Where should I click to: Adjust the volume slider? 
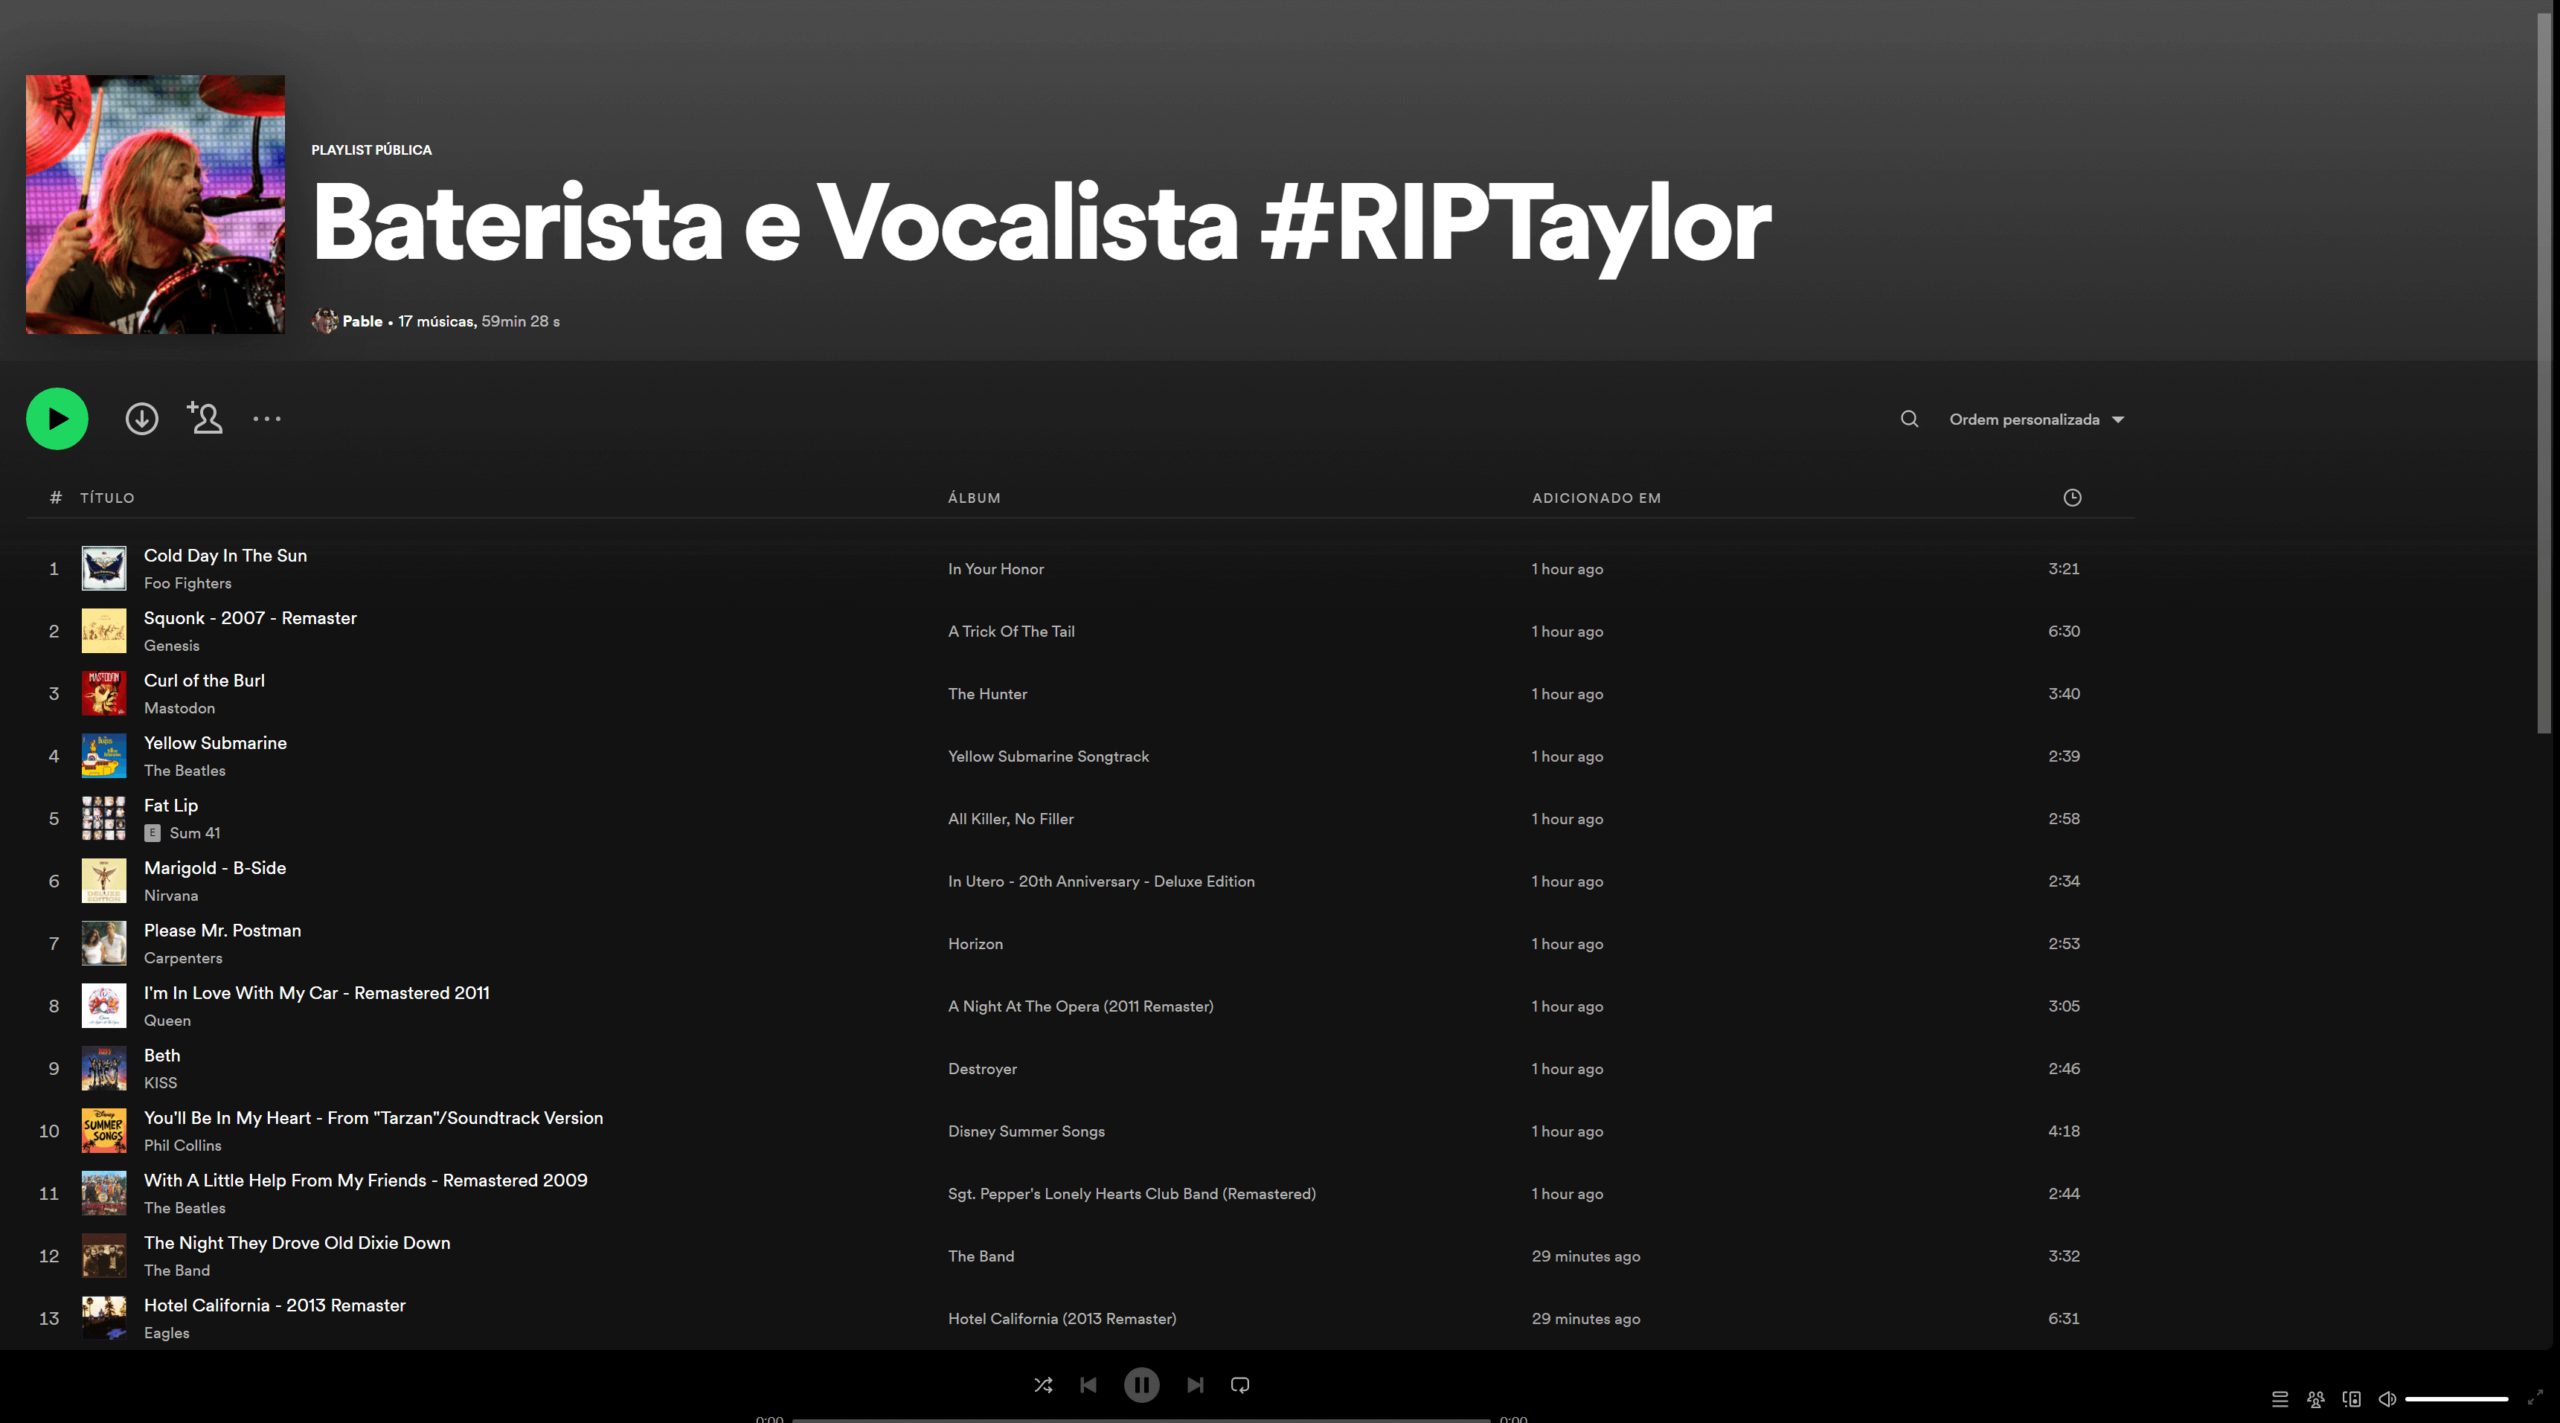click(x=2456, y=1399)
